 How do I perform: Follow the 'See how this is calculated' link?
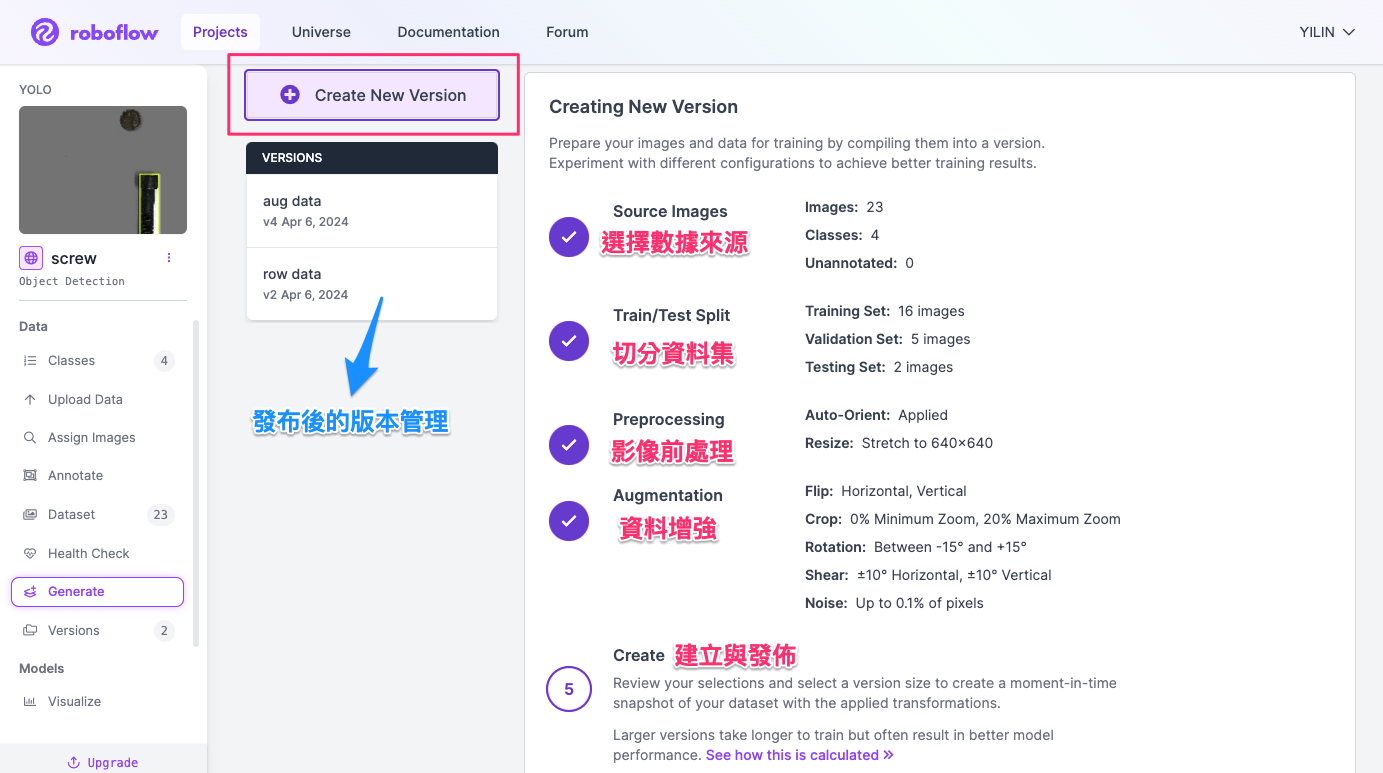[x=799, y=755]
